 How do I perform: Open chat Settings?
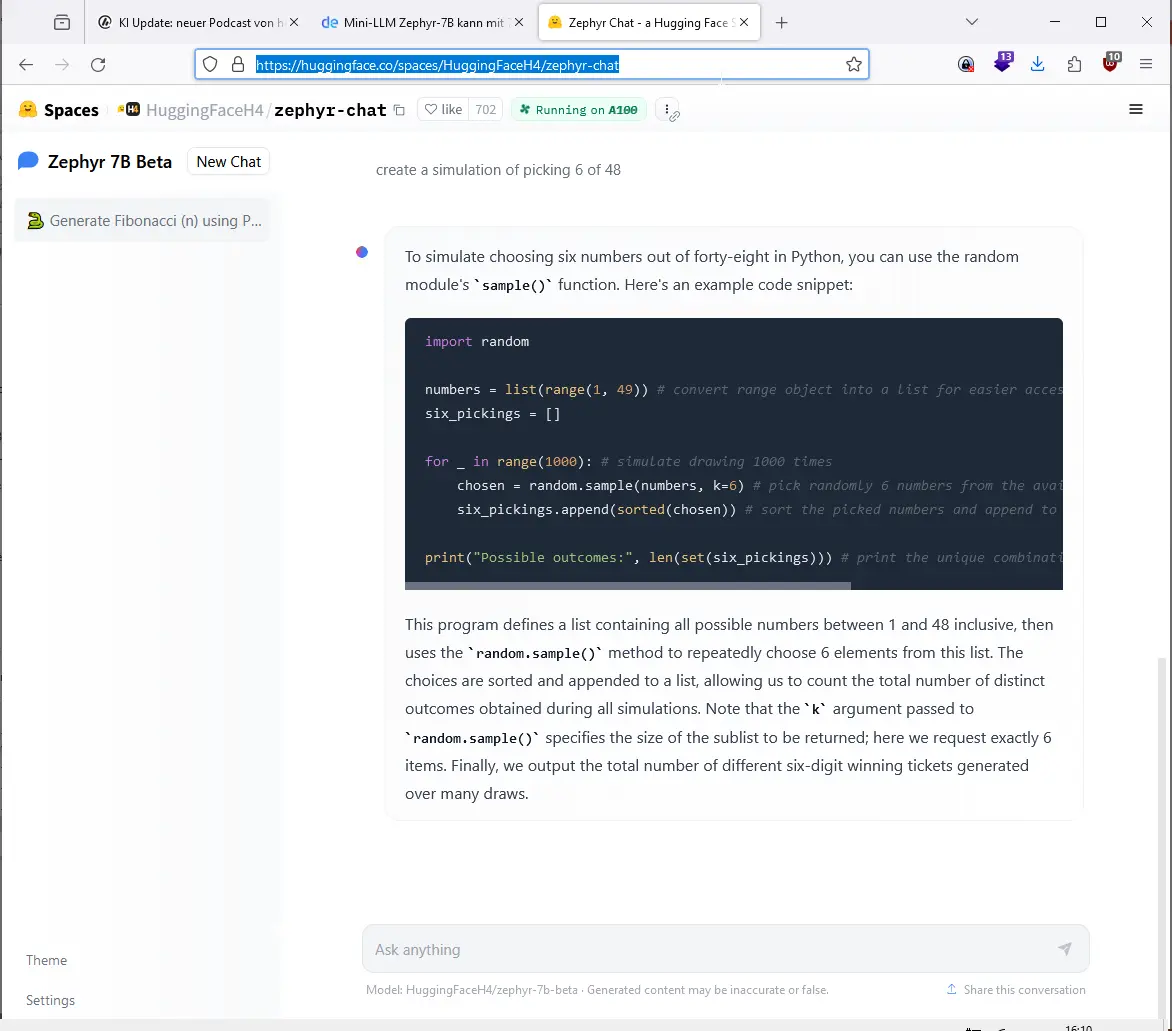(50, 1000)
